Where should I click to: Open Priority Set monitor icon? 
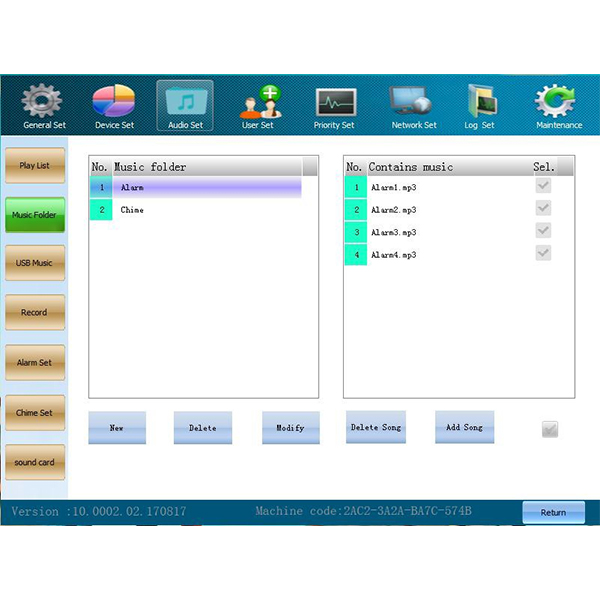334,103
